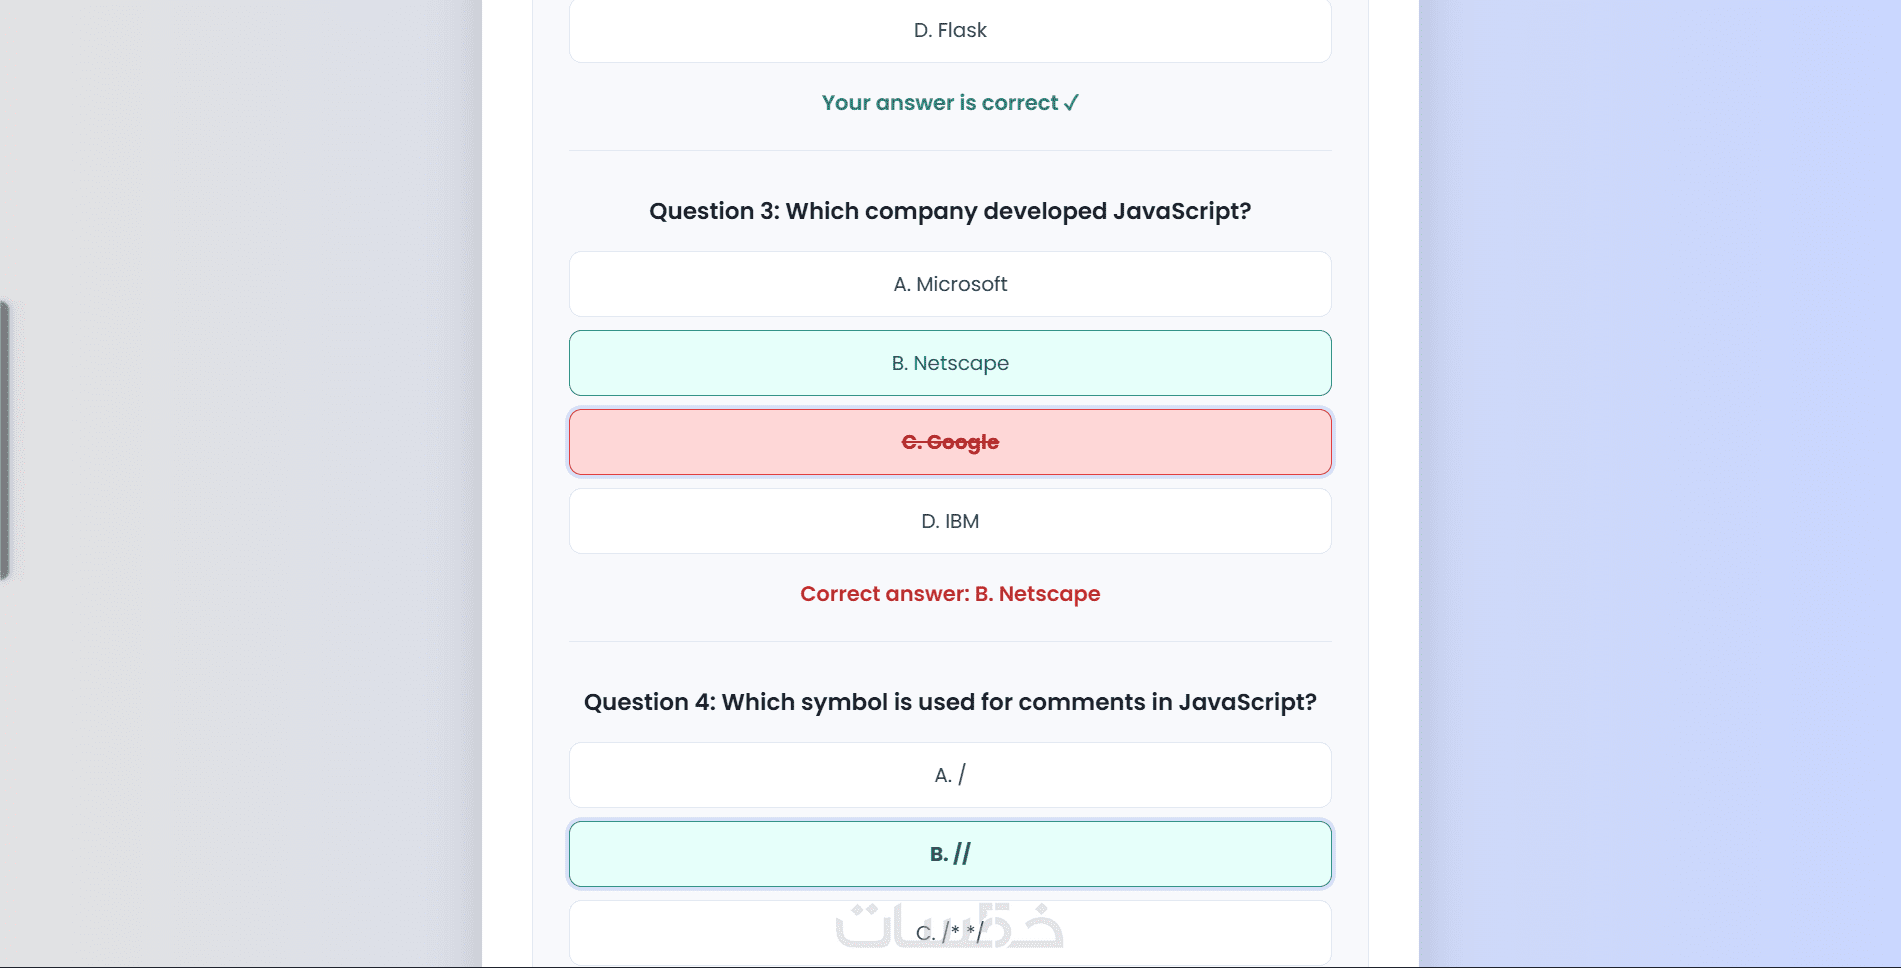The width and height of the screenshot is (1901, 968).
Task: Click the Question 4 heading about comments
Action: click(950, 702)
